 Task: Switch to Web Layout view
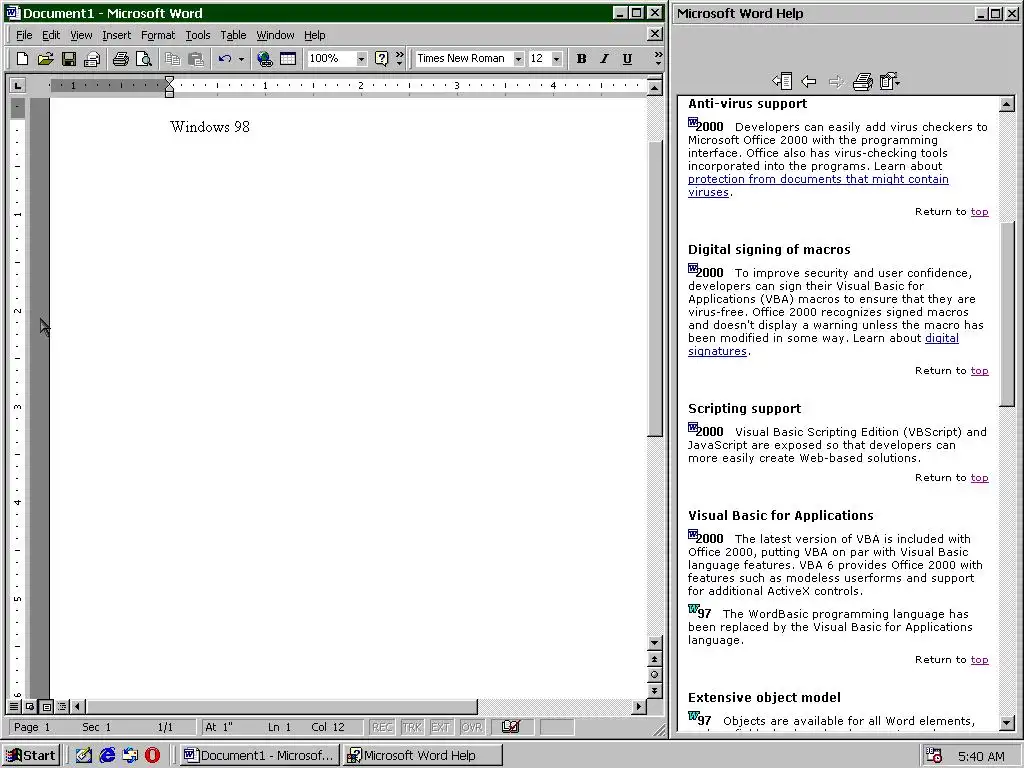click(x=30, y=706)
